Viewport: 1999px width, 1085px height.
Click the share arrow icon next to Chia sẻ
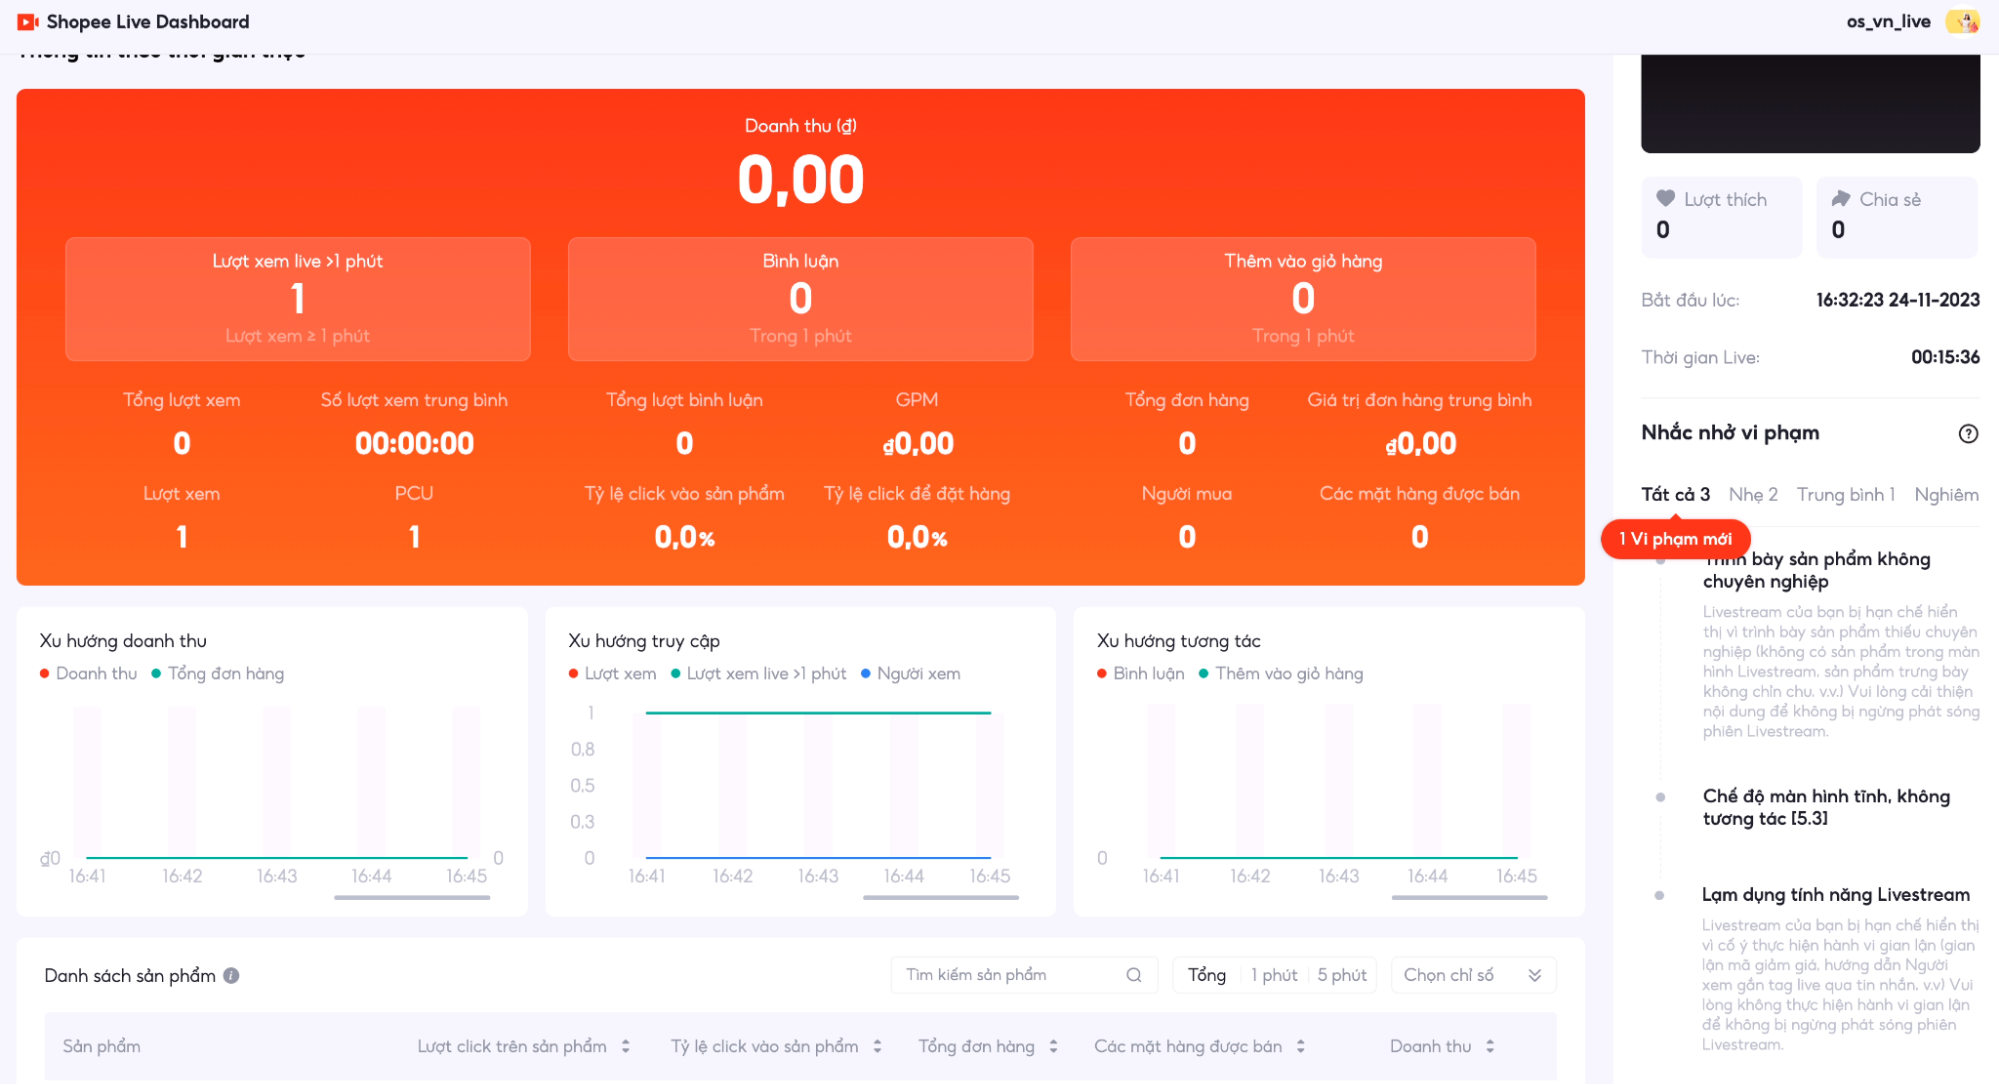[1841, 198]
